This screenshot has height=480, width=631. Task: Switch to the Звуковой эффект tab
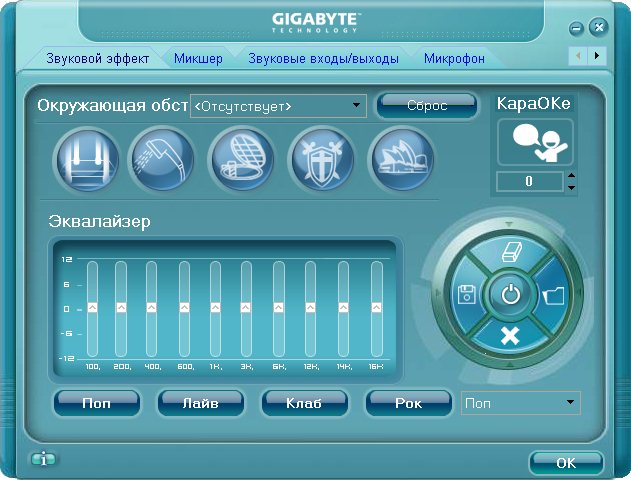coord(98,59)
